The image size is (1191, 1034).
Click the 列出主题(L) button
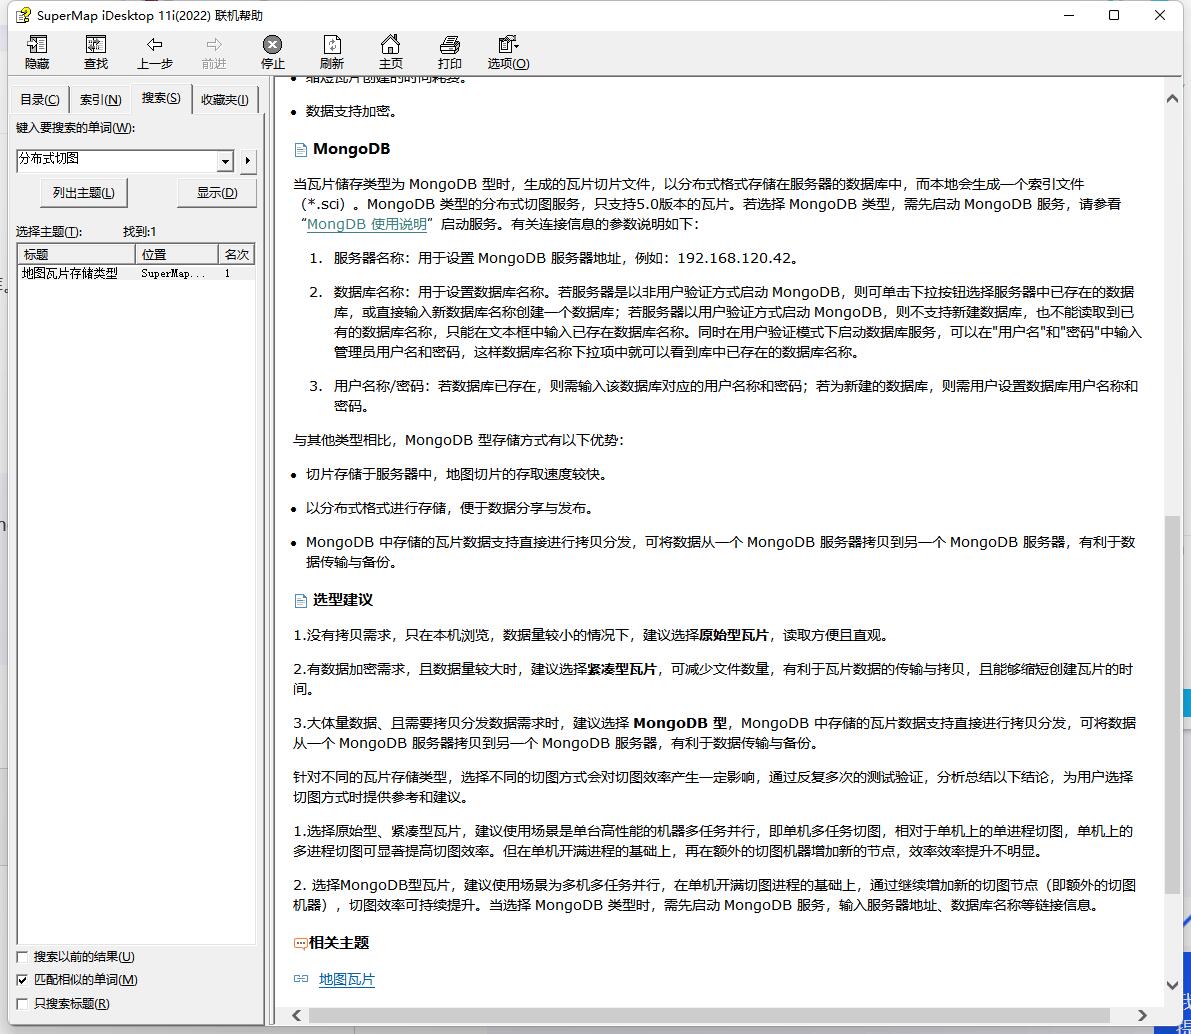coord(84,193)
